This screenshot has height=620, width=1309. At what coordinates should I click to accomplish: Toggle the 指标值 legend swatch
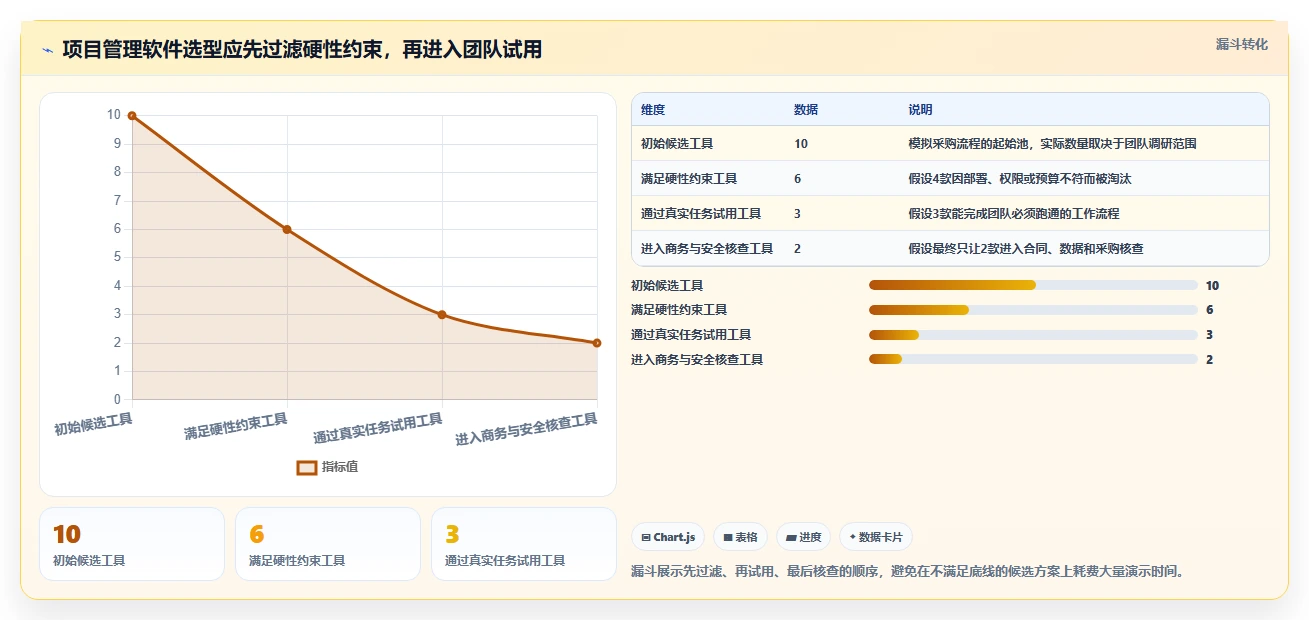[307, 467]
